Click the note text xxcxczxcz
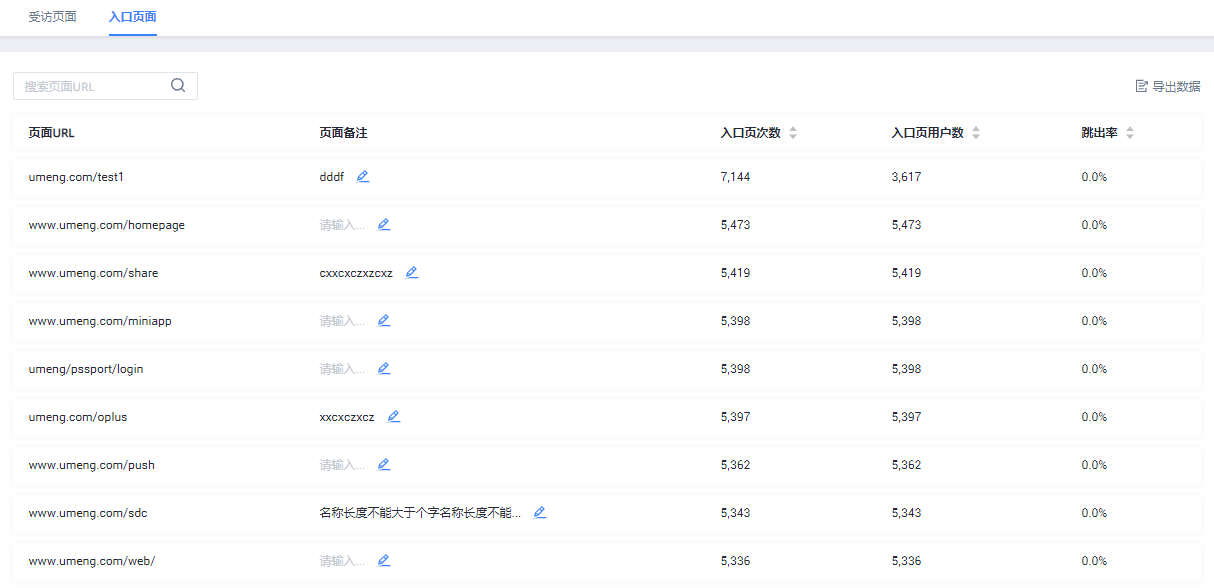Screen dimensions: 1214x588 347,417
